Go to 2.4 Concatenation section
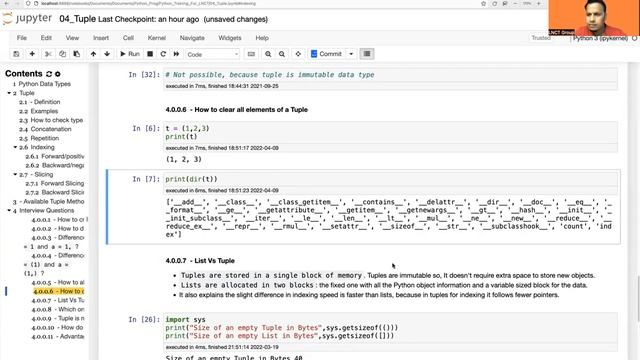 (45, 129)
